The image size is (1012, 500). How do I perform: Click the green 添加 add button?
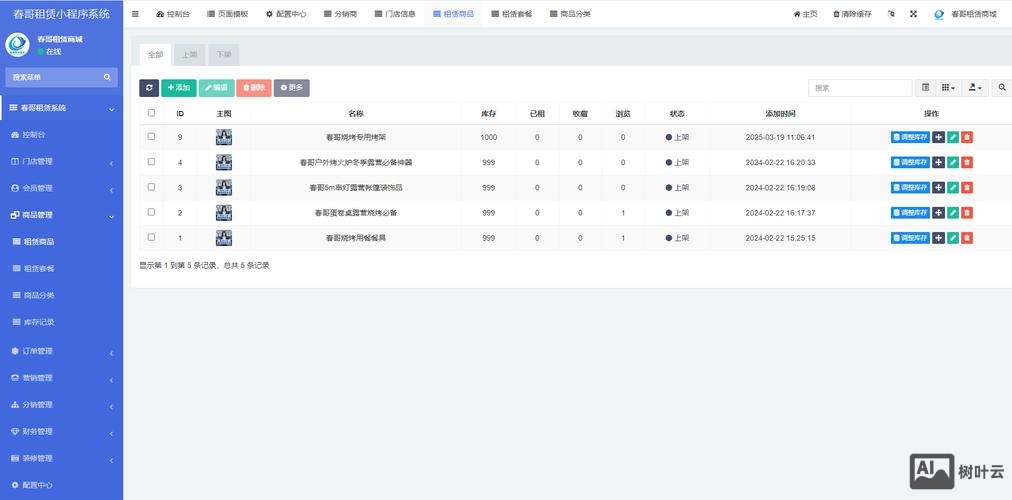pyautogui.click(x=179, y=88)
